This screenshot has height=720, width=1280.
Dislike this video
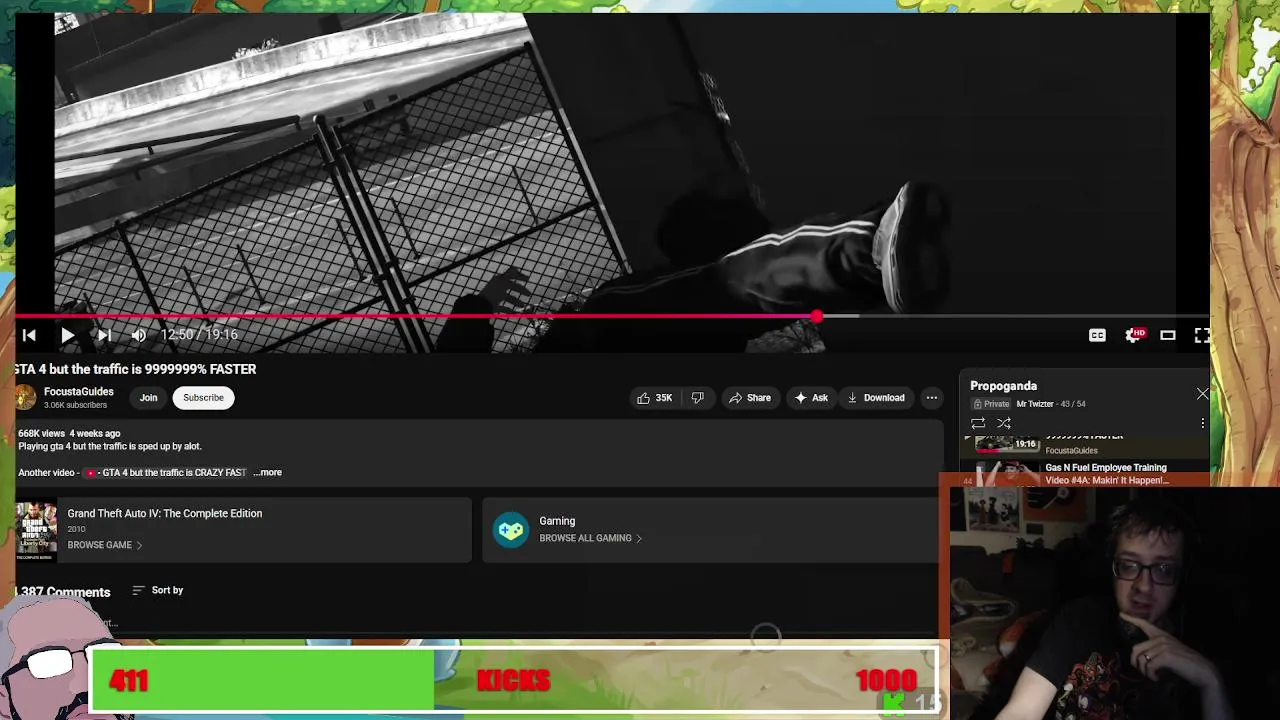tap(697, 397)
